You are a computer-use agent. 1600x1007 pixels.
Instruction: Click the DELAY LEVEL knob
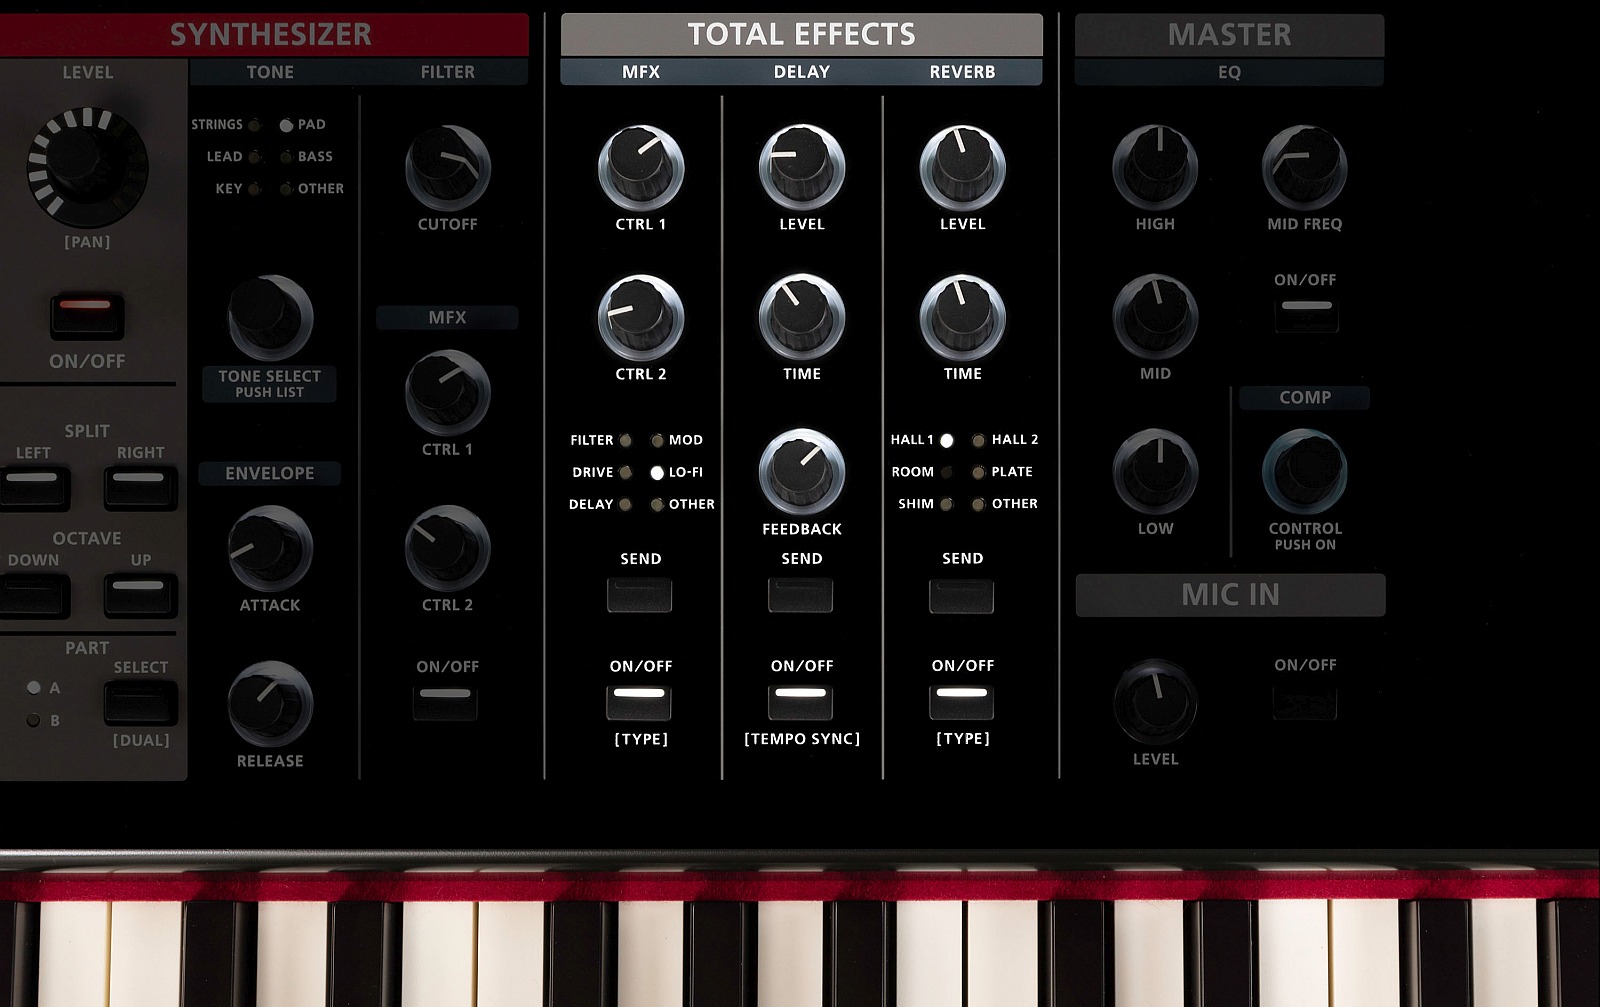[x=802, y=167]
